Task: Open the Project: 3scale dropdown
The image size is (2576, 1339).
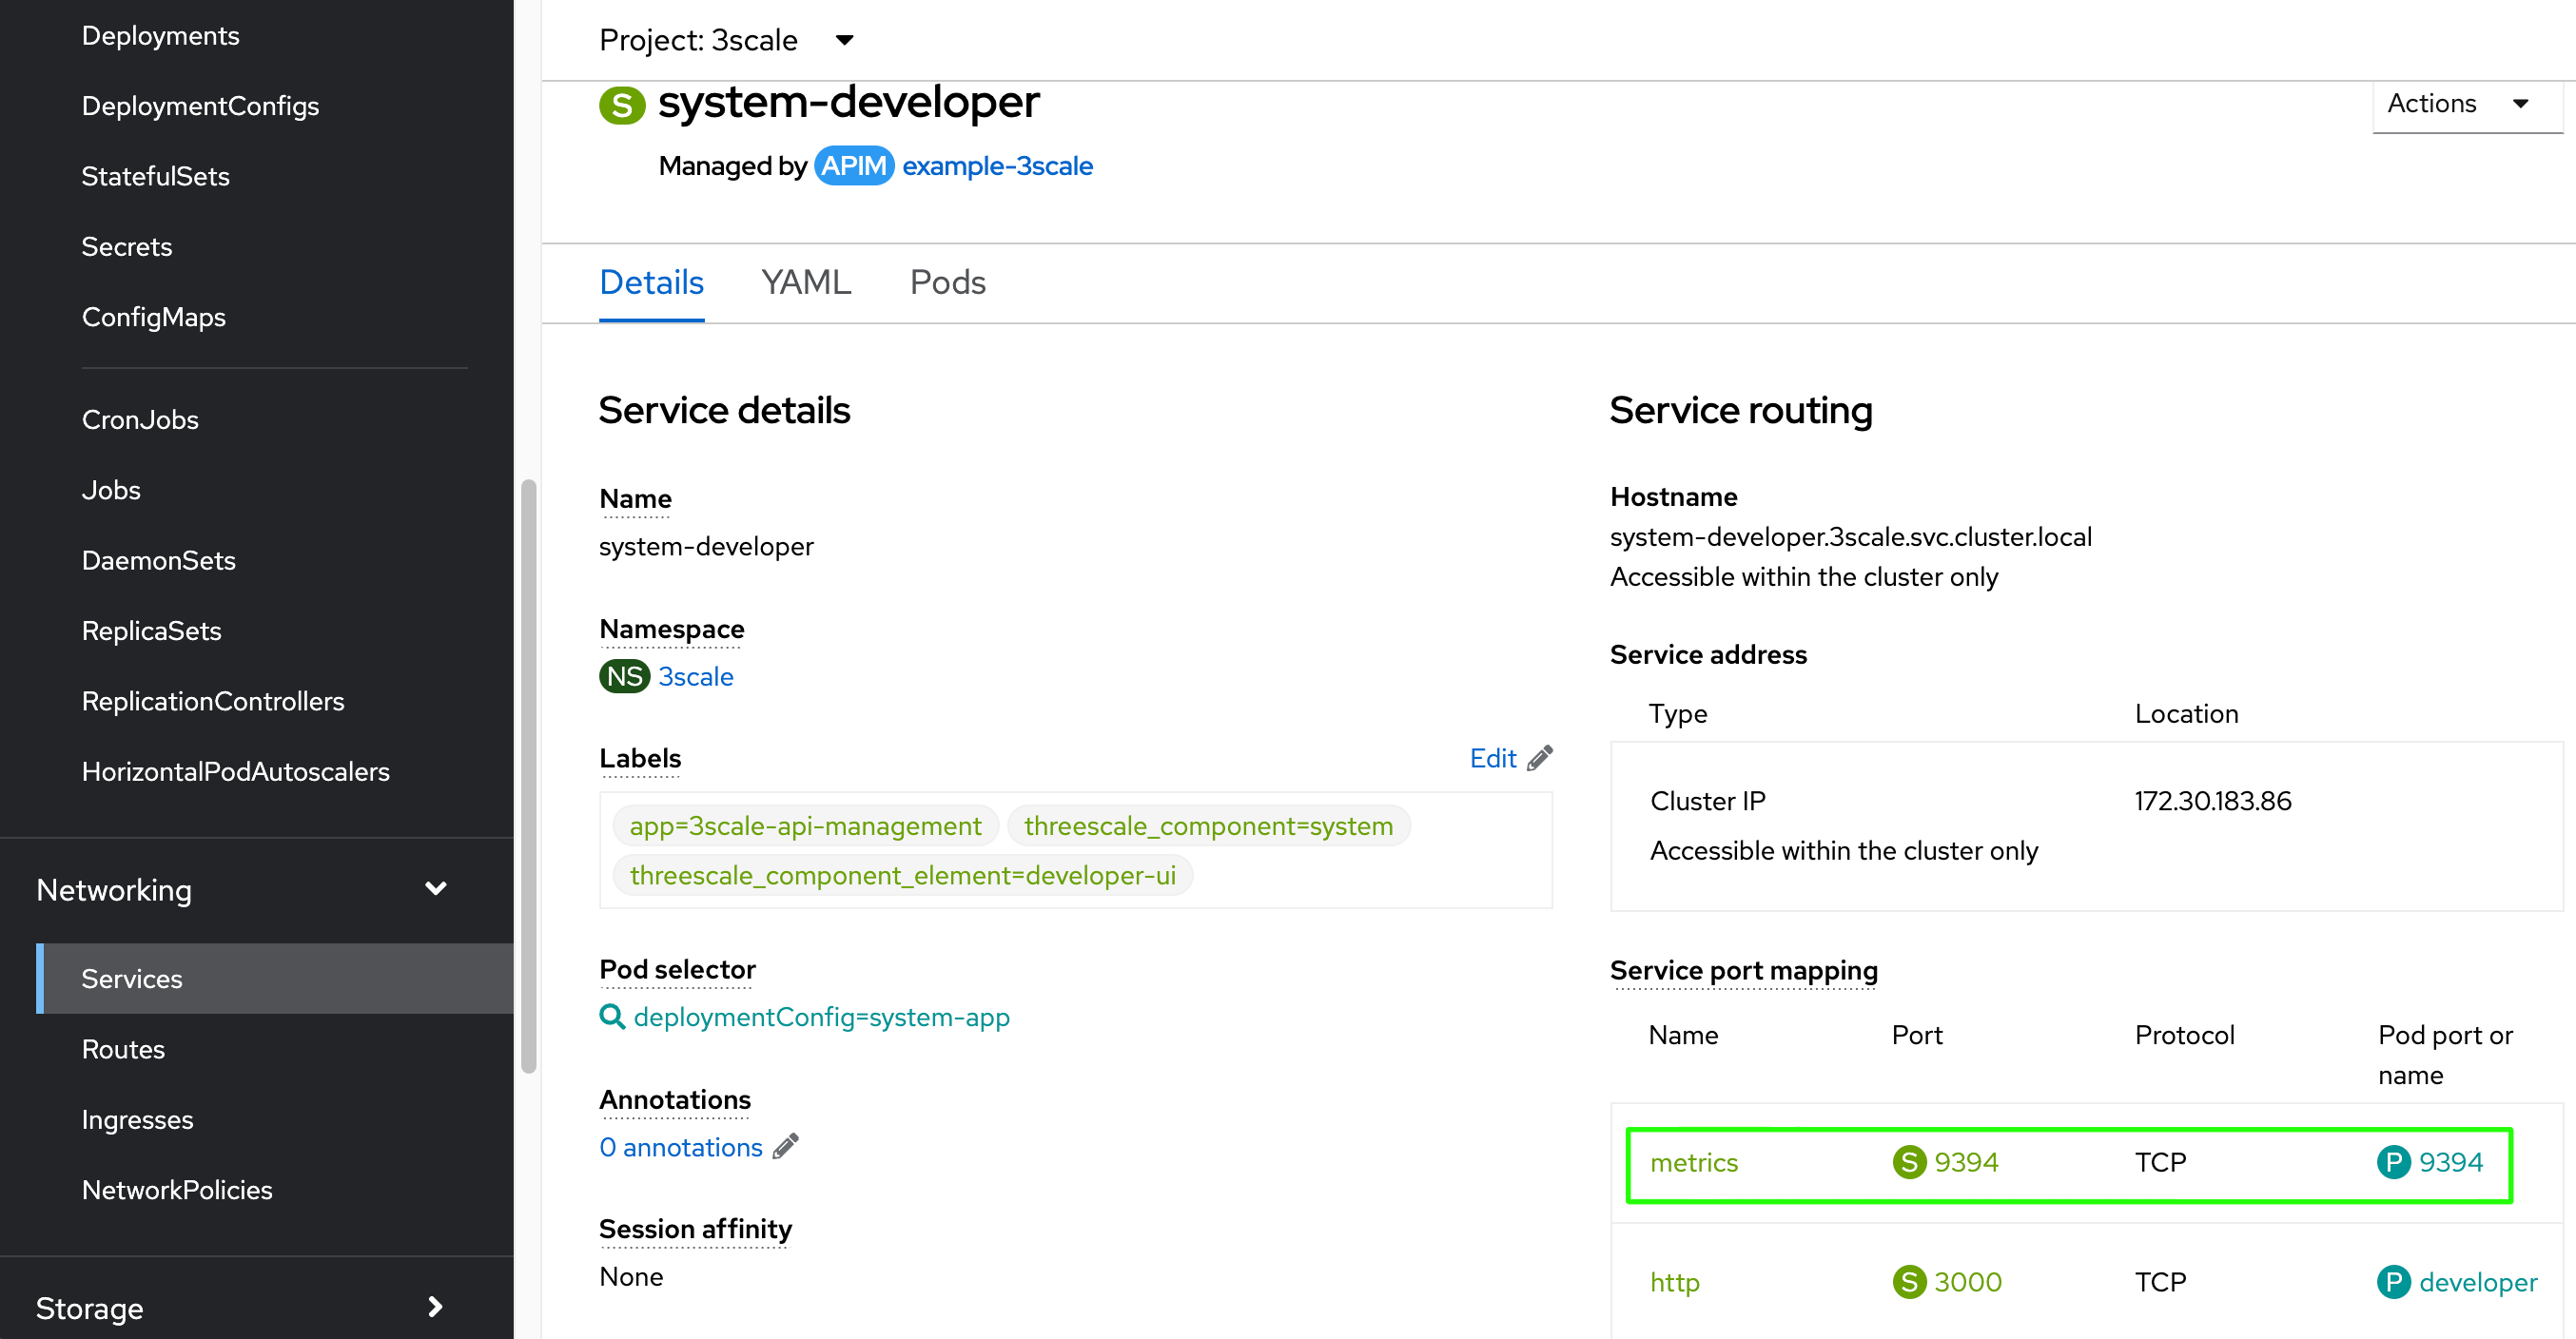Action: (x=726, y=40)
